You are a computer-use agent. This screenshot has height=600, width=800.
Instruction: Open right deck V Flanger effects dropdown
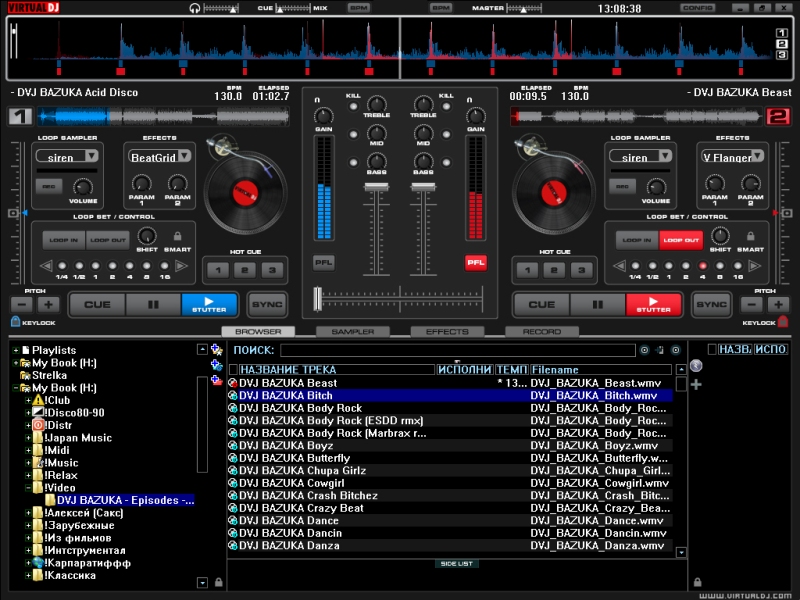758,156
